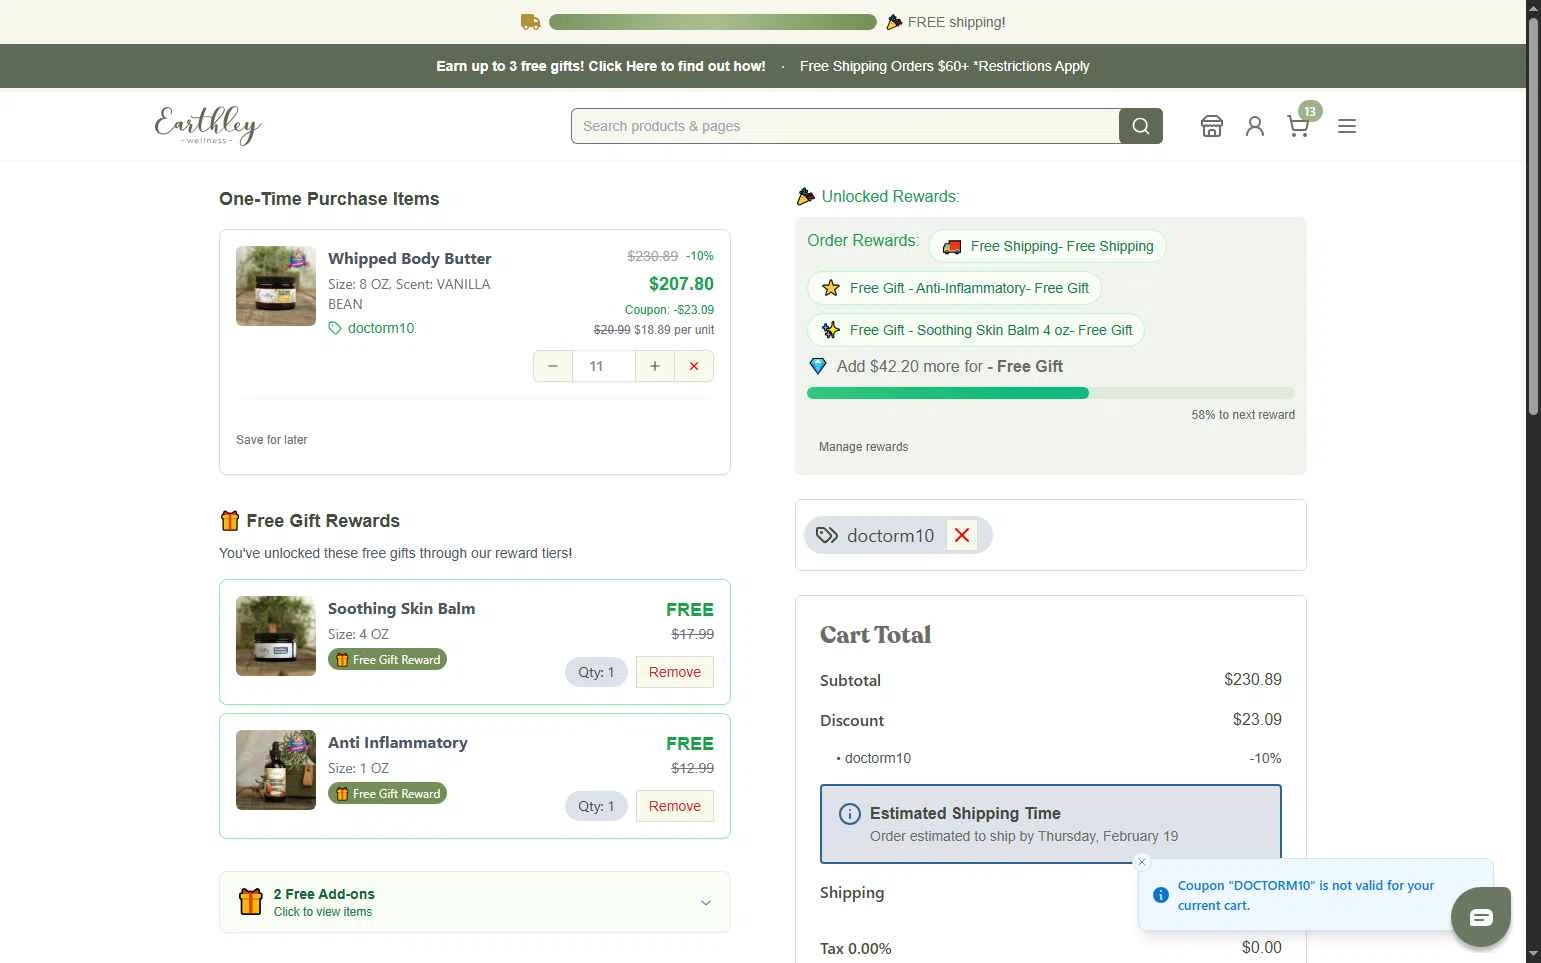
Task: Open the store locator shop icon
Action: (1211, 126)
